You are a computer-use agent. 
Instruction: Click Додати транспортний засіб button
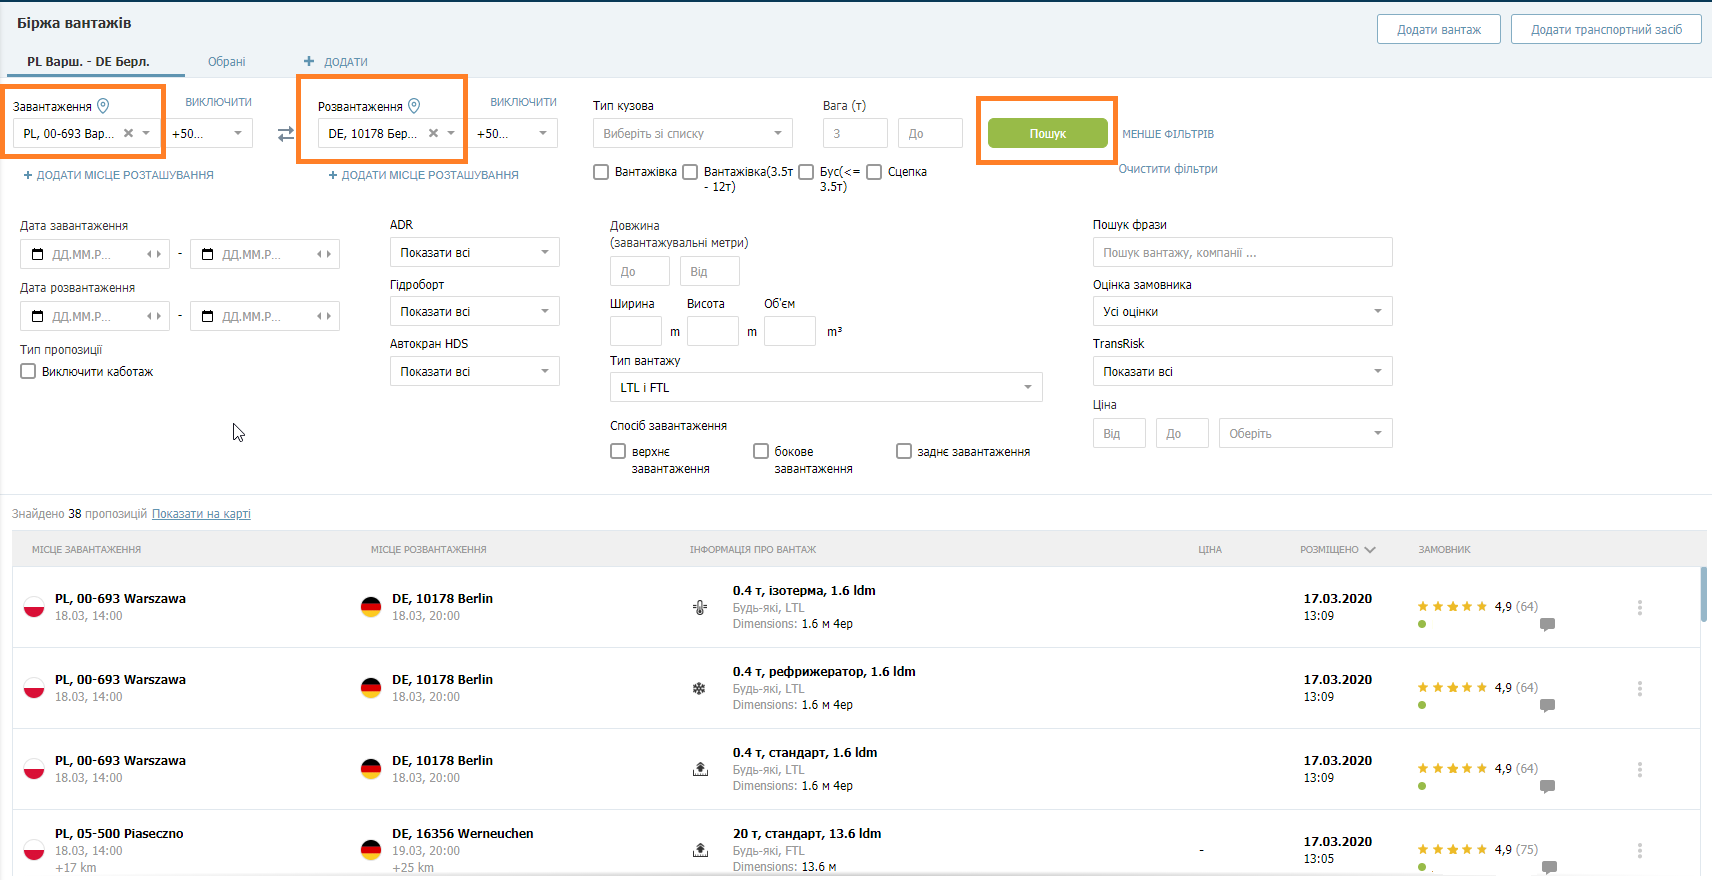click(1607, 29)
